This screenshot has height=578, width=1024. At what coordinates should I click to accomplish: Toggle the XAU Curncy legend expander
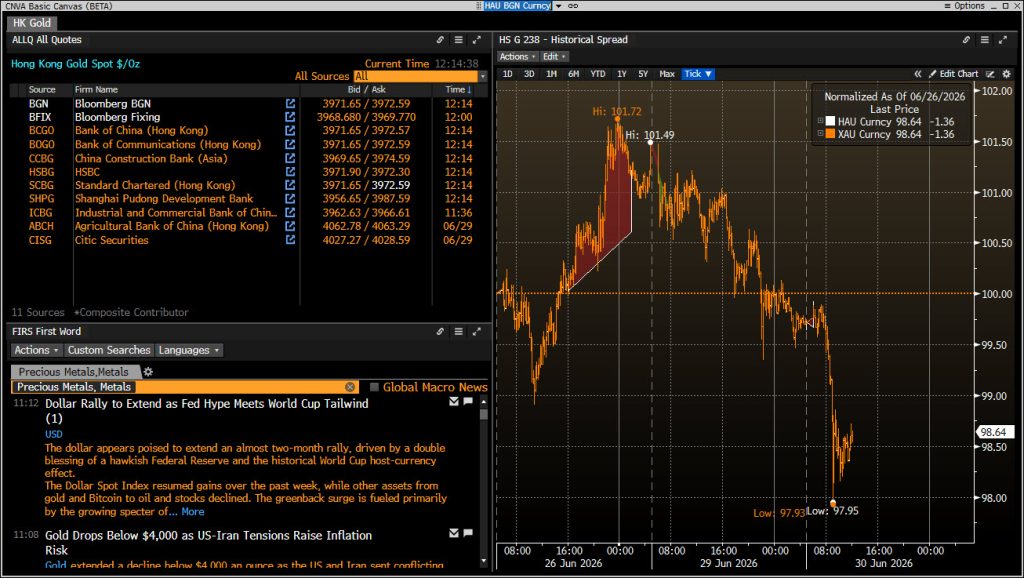click(x=820, y=134)
